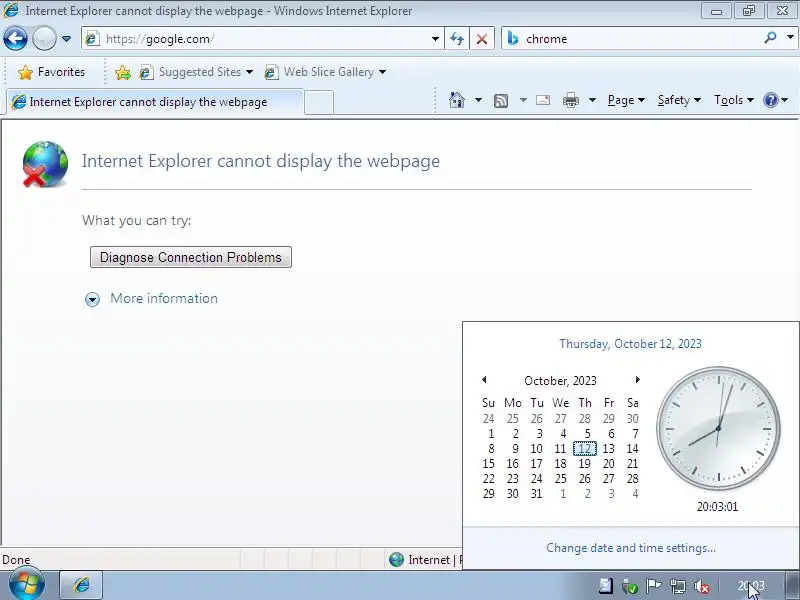Click Internet Explorer taskbar button
Image resolution: width=800 pixels, height=600 pixels.
point(82,585)
